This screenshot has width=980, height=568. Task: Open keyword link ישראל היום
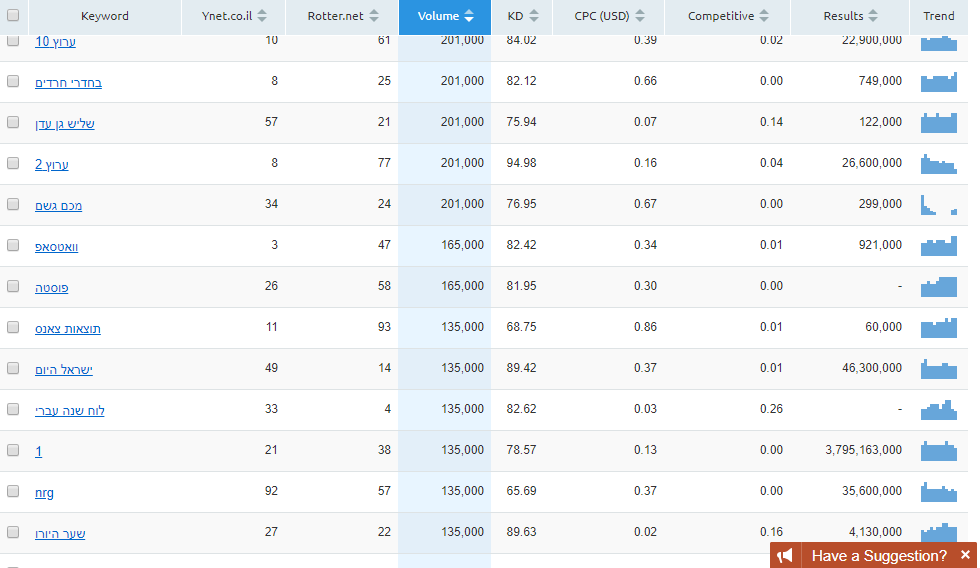(x=64, y=370)
